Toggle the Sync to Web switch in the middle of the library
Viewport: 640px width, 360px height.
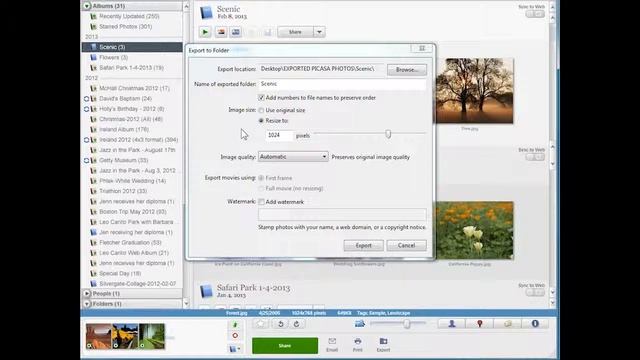click(x=535, y=157)
